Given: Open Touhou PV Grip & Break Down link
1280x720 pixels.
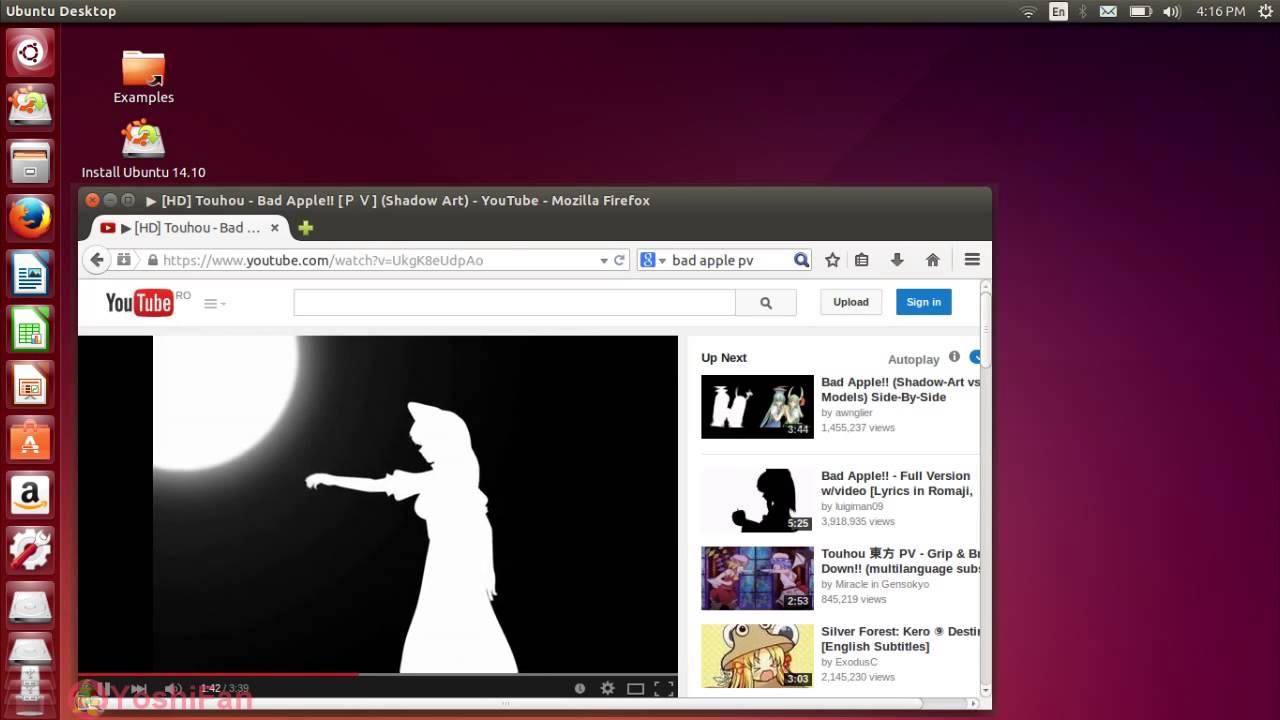Looking at the screenshot, I should 900,561.
